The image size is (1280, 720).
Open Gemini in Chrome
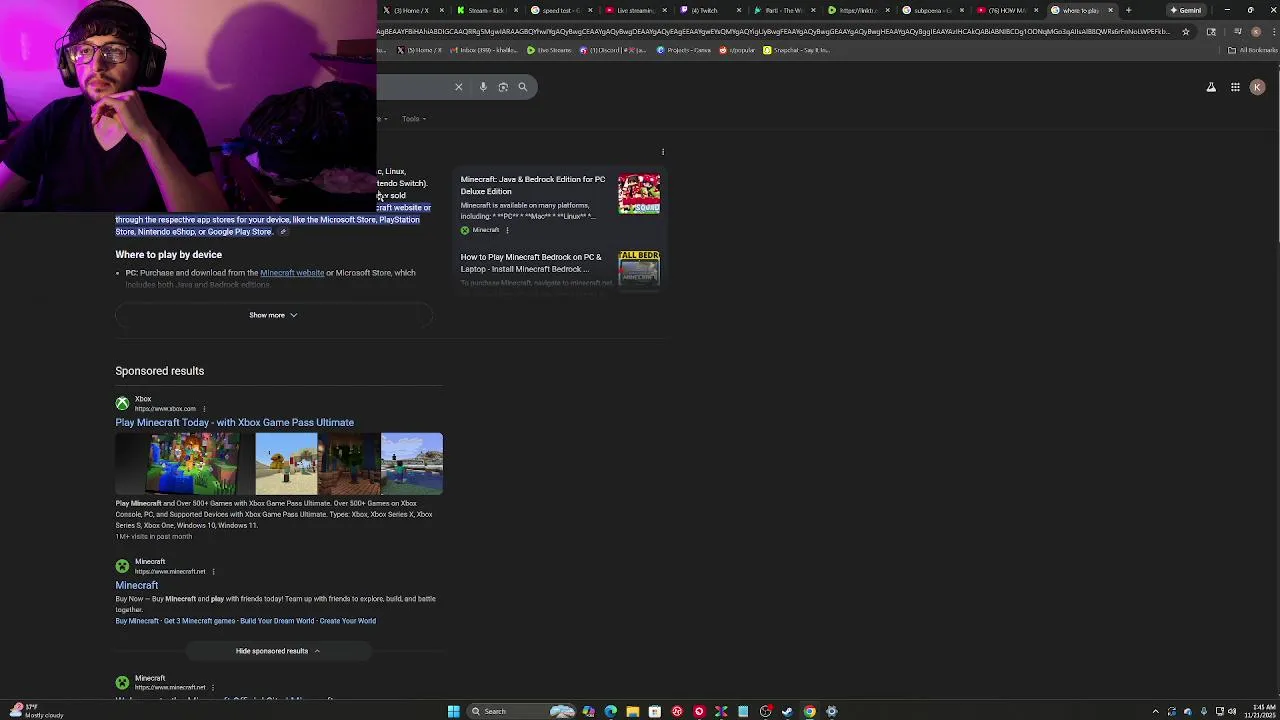(1186, 10)
